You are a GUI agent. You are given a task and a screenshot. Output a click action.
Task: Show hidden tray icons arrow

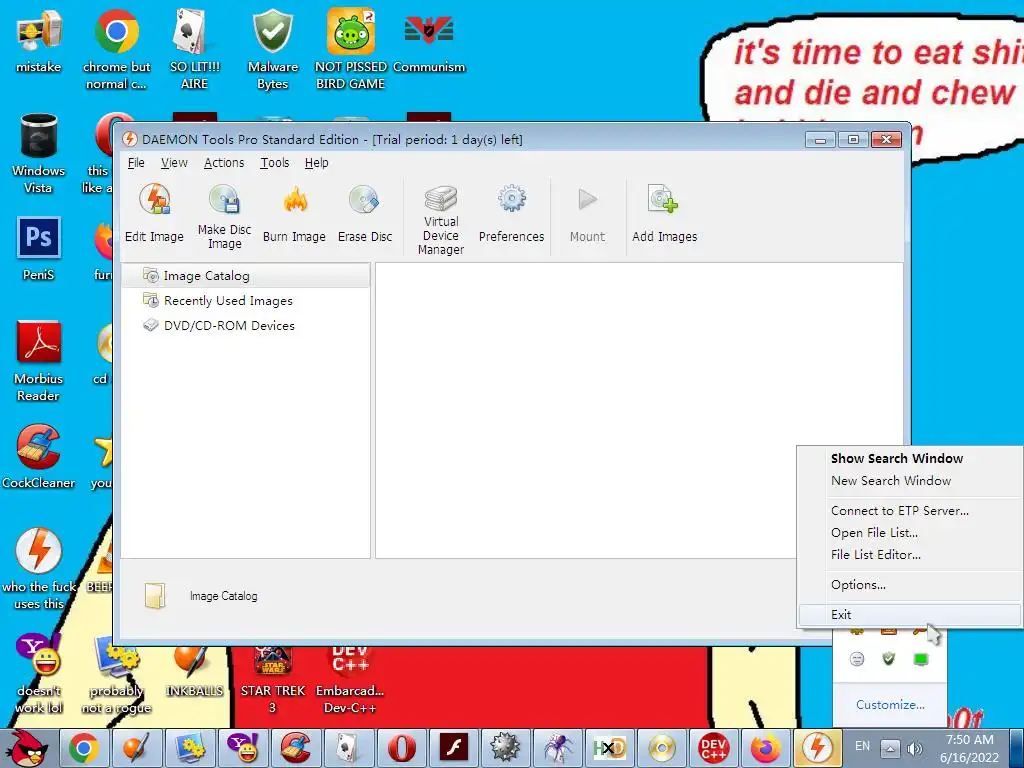coord(889,748)
